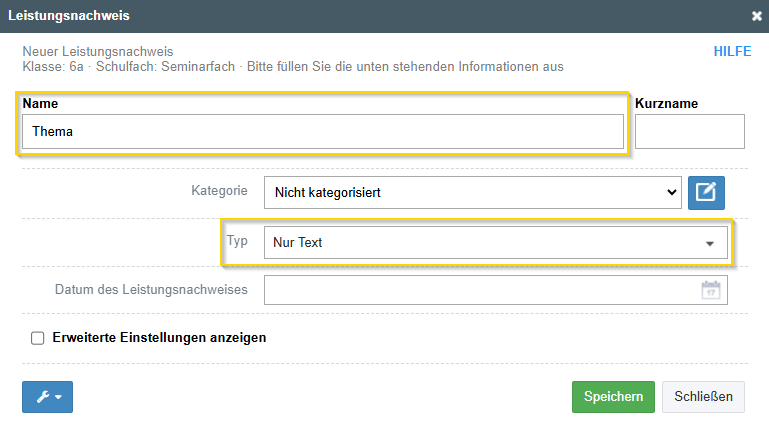Click the Schließen button

pos(703,397)
